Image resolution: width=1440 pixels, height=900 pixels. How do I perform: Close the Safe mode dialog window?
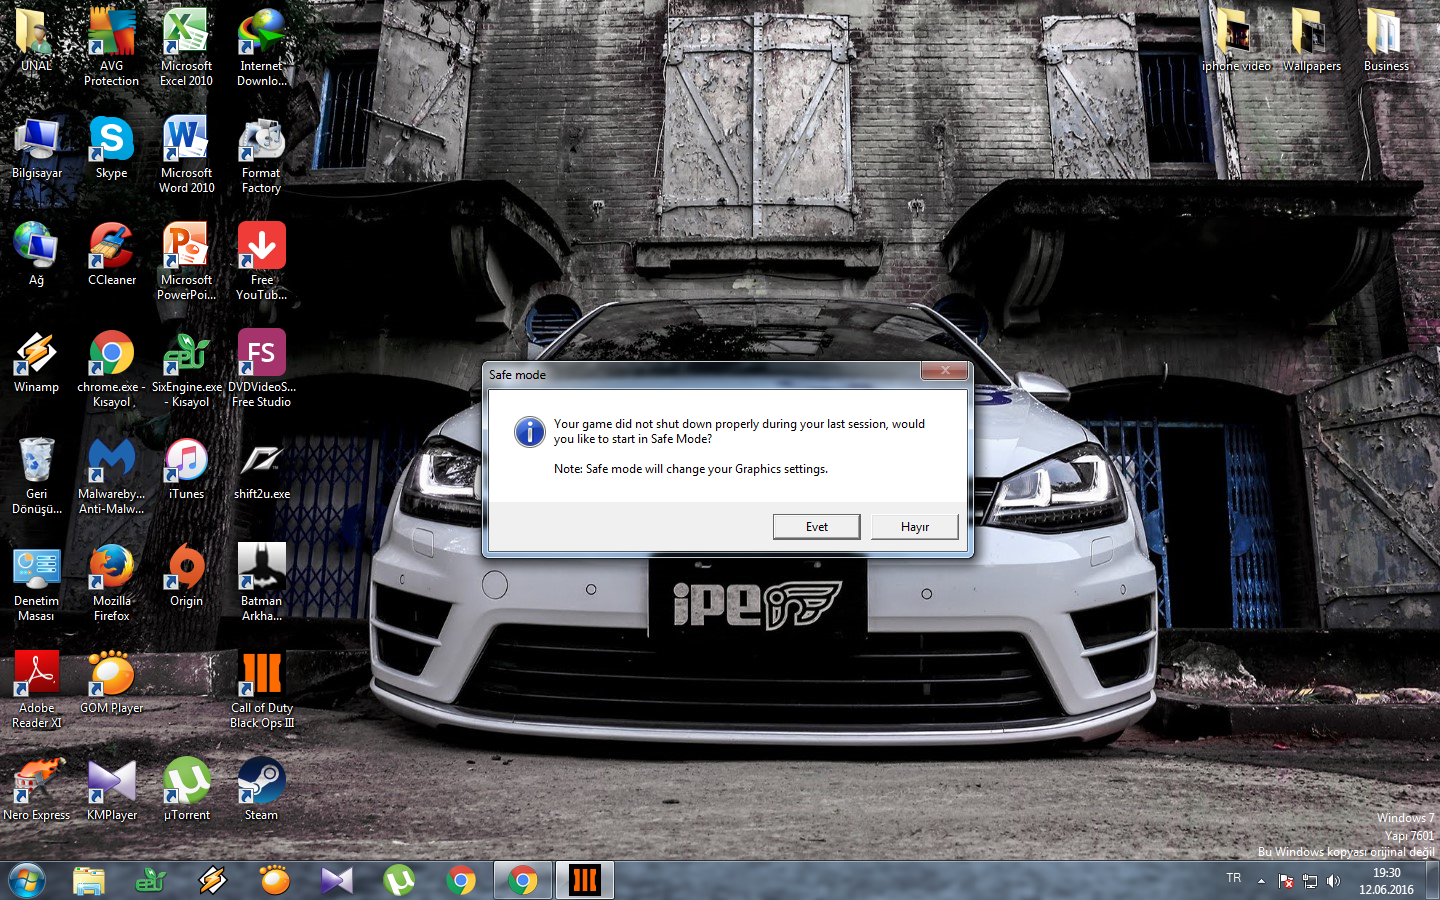[x=944, y=371]
